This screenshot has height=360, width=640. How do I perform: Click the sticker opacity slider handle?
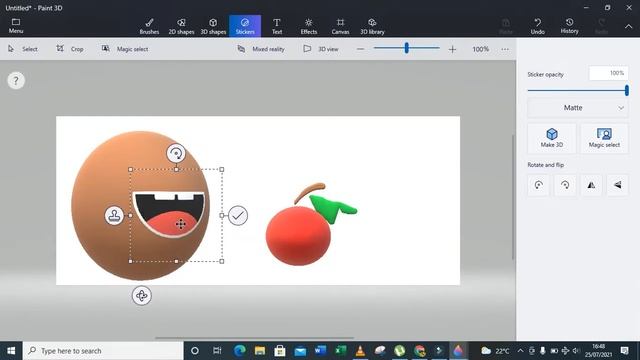(627, 90)
